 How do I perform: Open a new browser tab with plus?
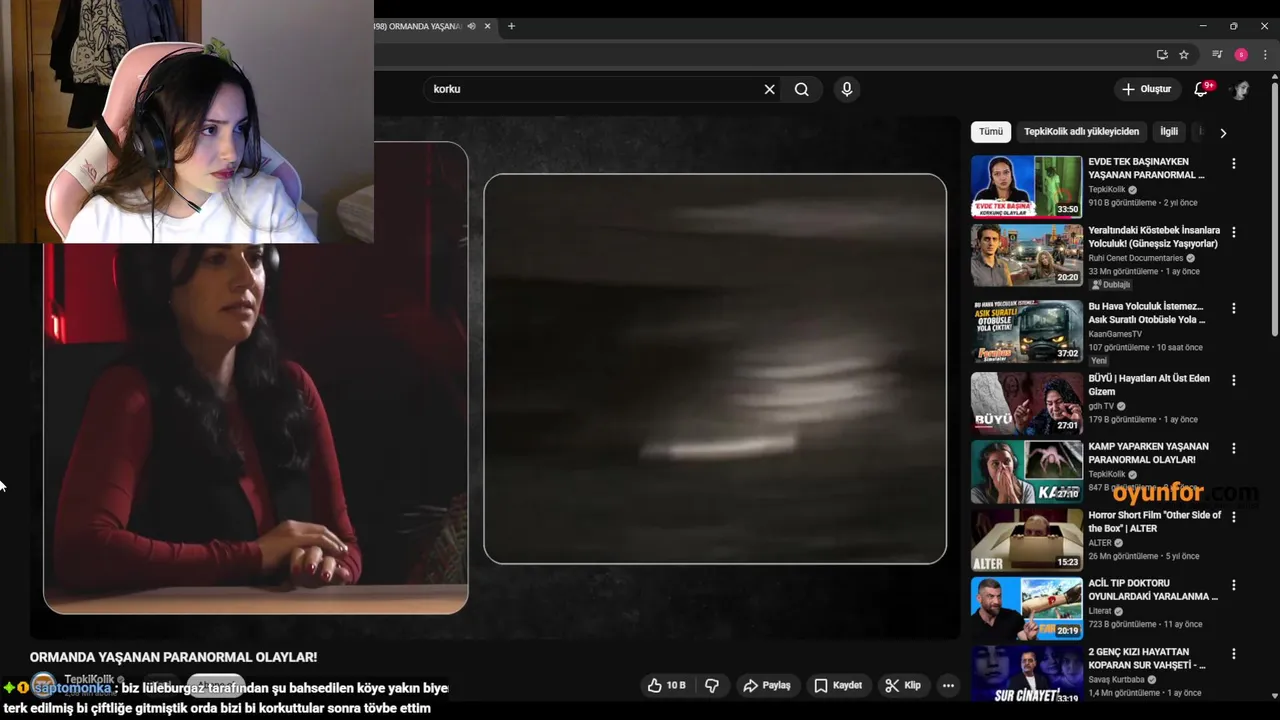511,26
